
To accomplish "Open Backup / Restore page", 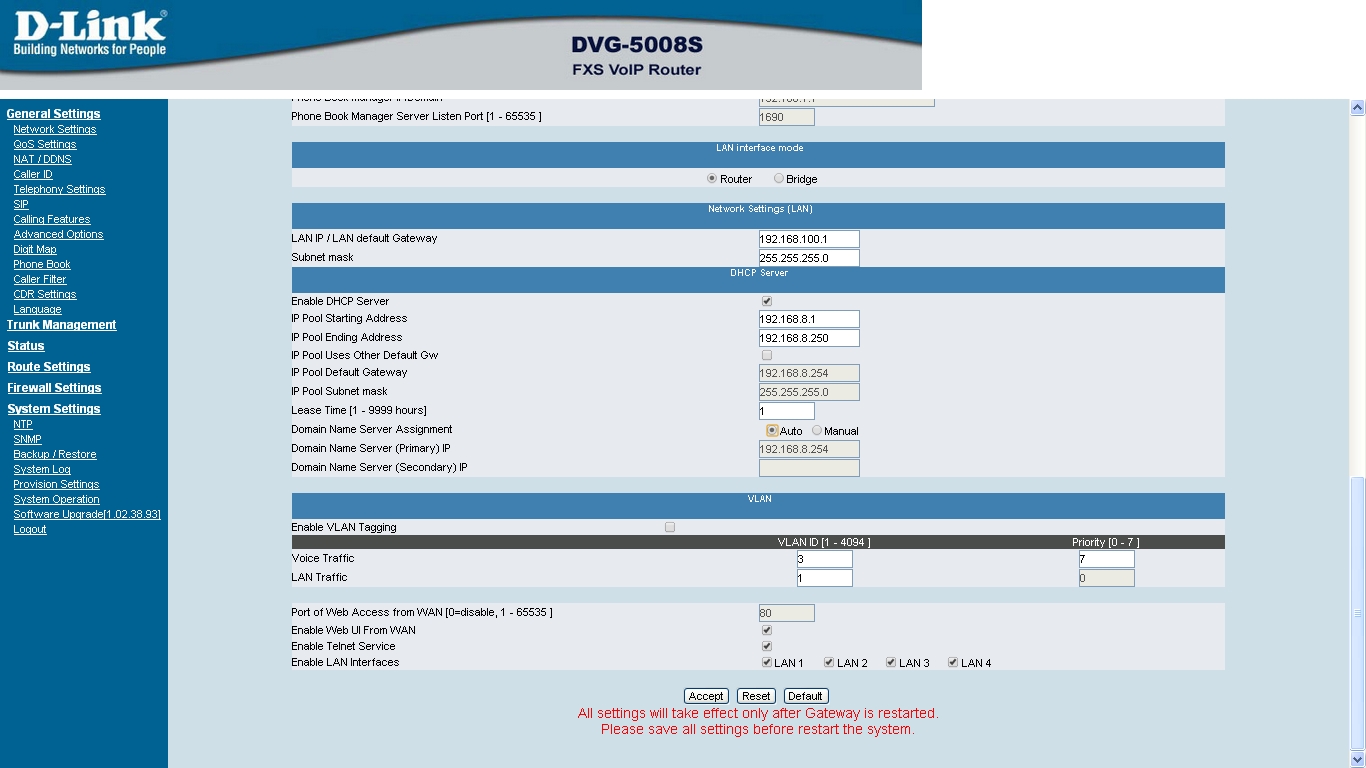I will 55,454.
